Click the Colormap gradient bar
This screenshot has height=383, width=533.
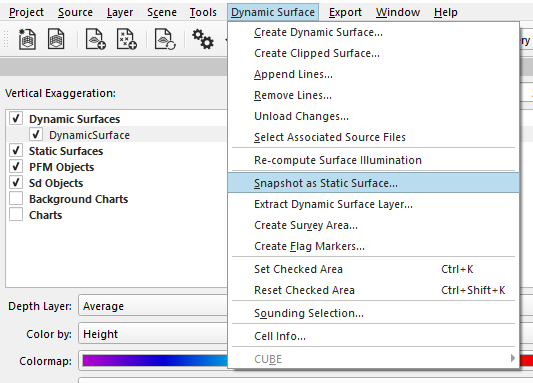(155, 361)
